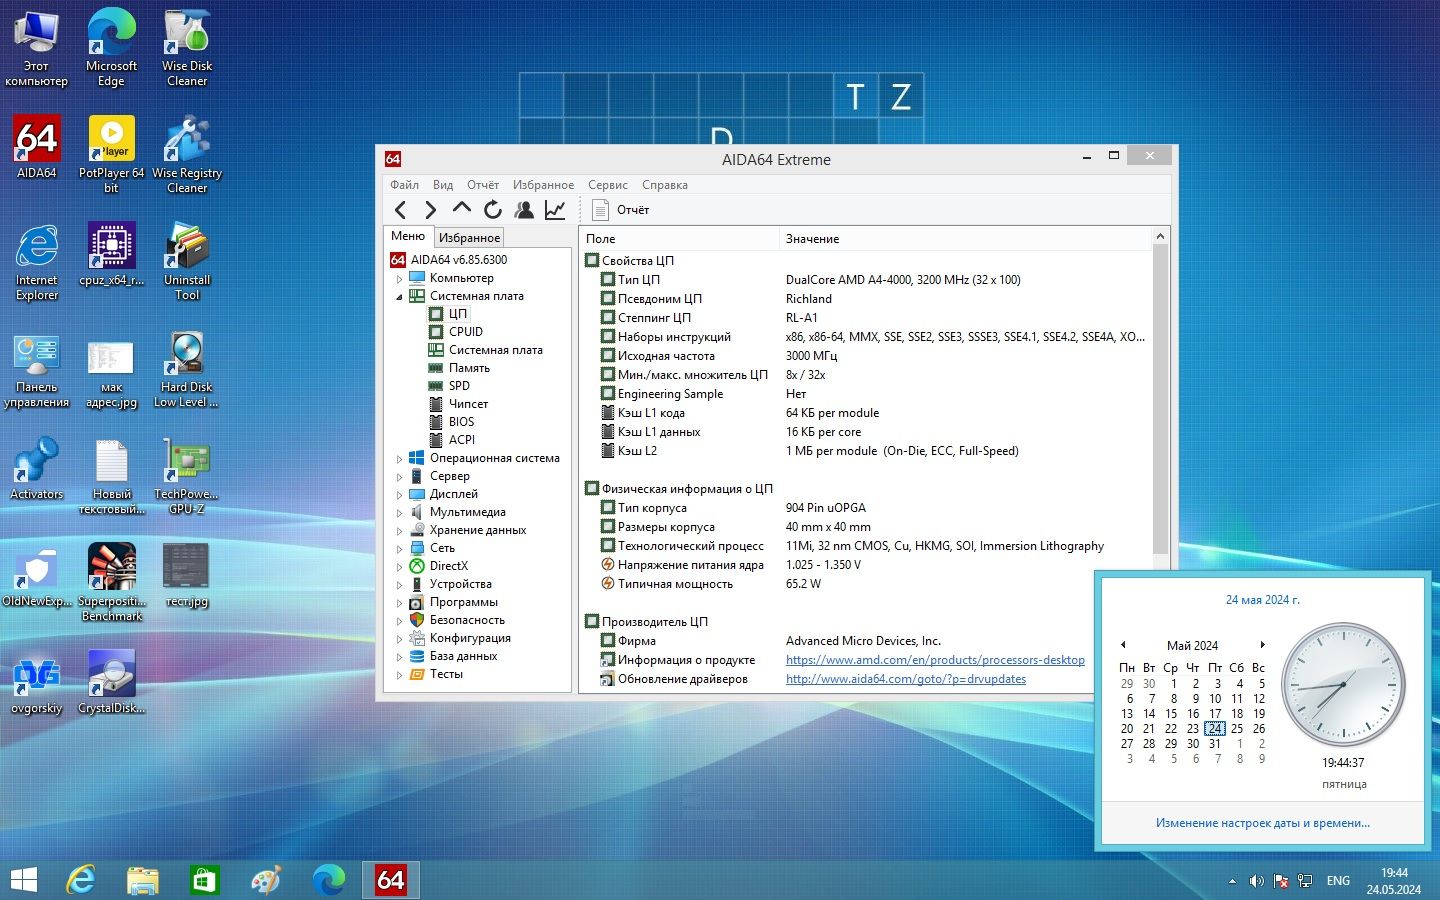Viewport: 1440px width, 900px height.
Task: Go forward with the AIDA64 right arrow
Action: pos(431,210)
